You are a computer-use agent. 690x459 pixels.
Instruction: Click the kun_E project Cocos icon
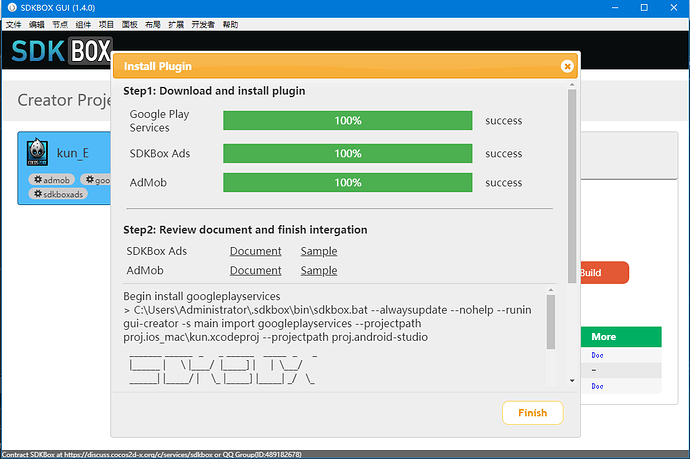click(37, 152)
